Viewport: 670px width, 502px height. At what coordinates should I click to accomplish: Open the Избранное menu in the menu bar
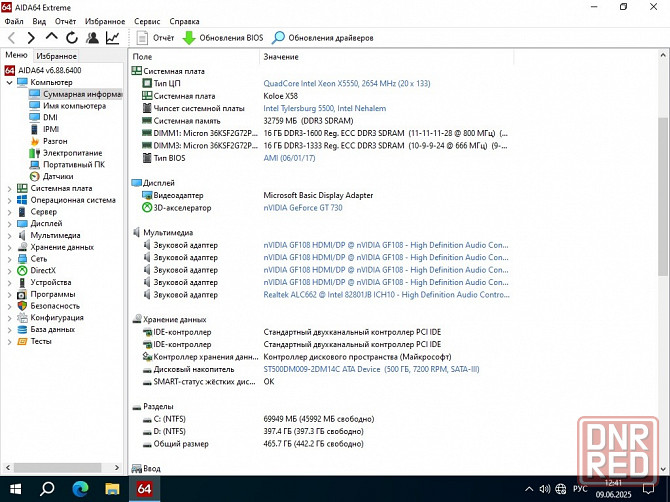105,21
